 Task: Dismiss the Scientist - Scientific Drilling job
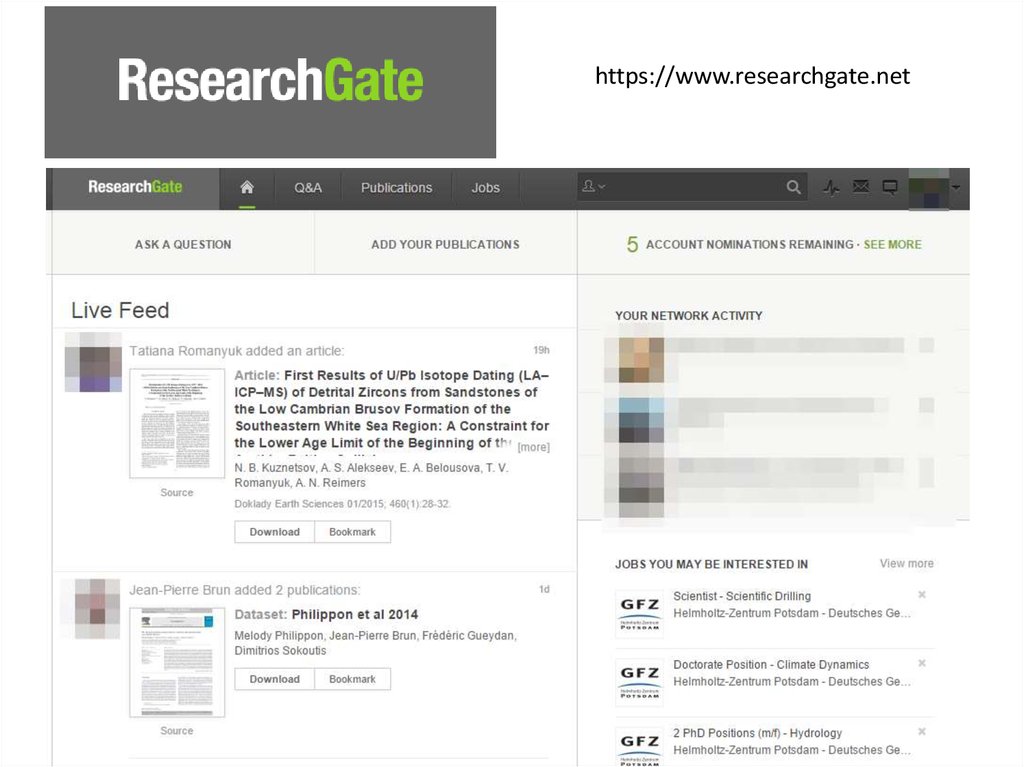pos(921,595)
